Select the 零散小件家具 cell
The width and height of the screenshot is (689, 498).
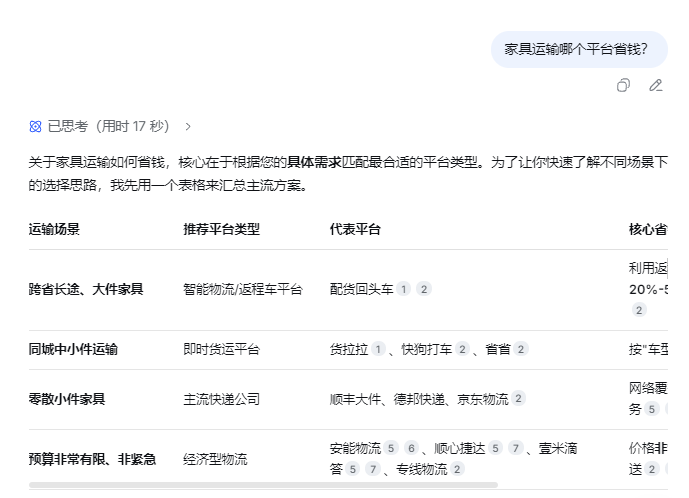(x=67, y=399)
